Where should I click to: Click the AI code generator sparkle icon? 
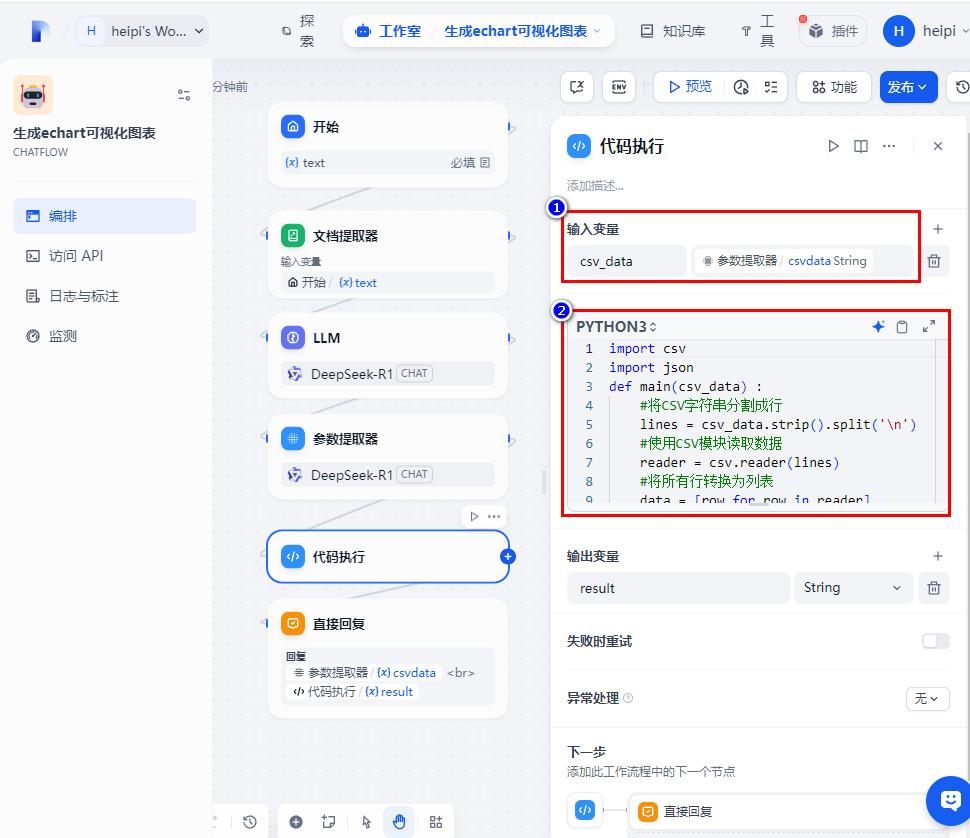coord(878,327)
